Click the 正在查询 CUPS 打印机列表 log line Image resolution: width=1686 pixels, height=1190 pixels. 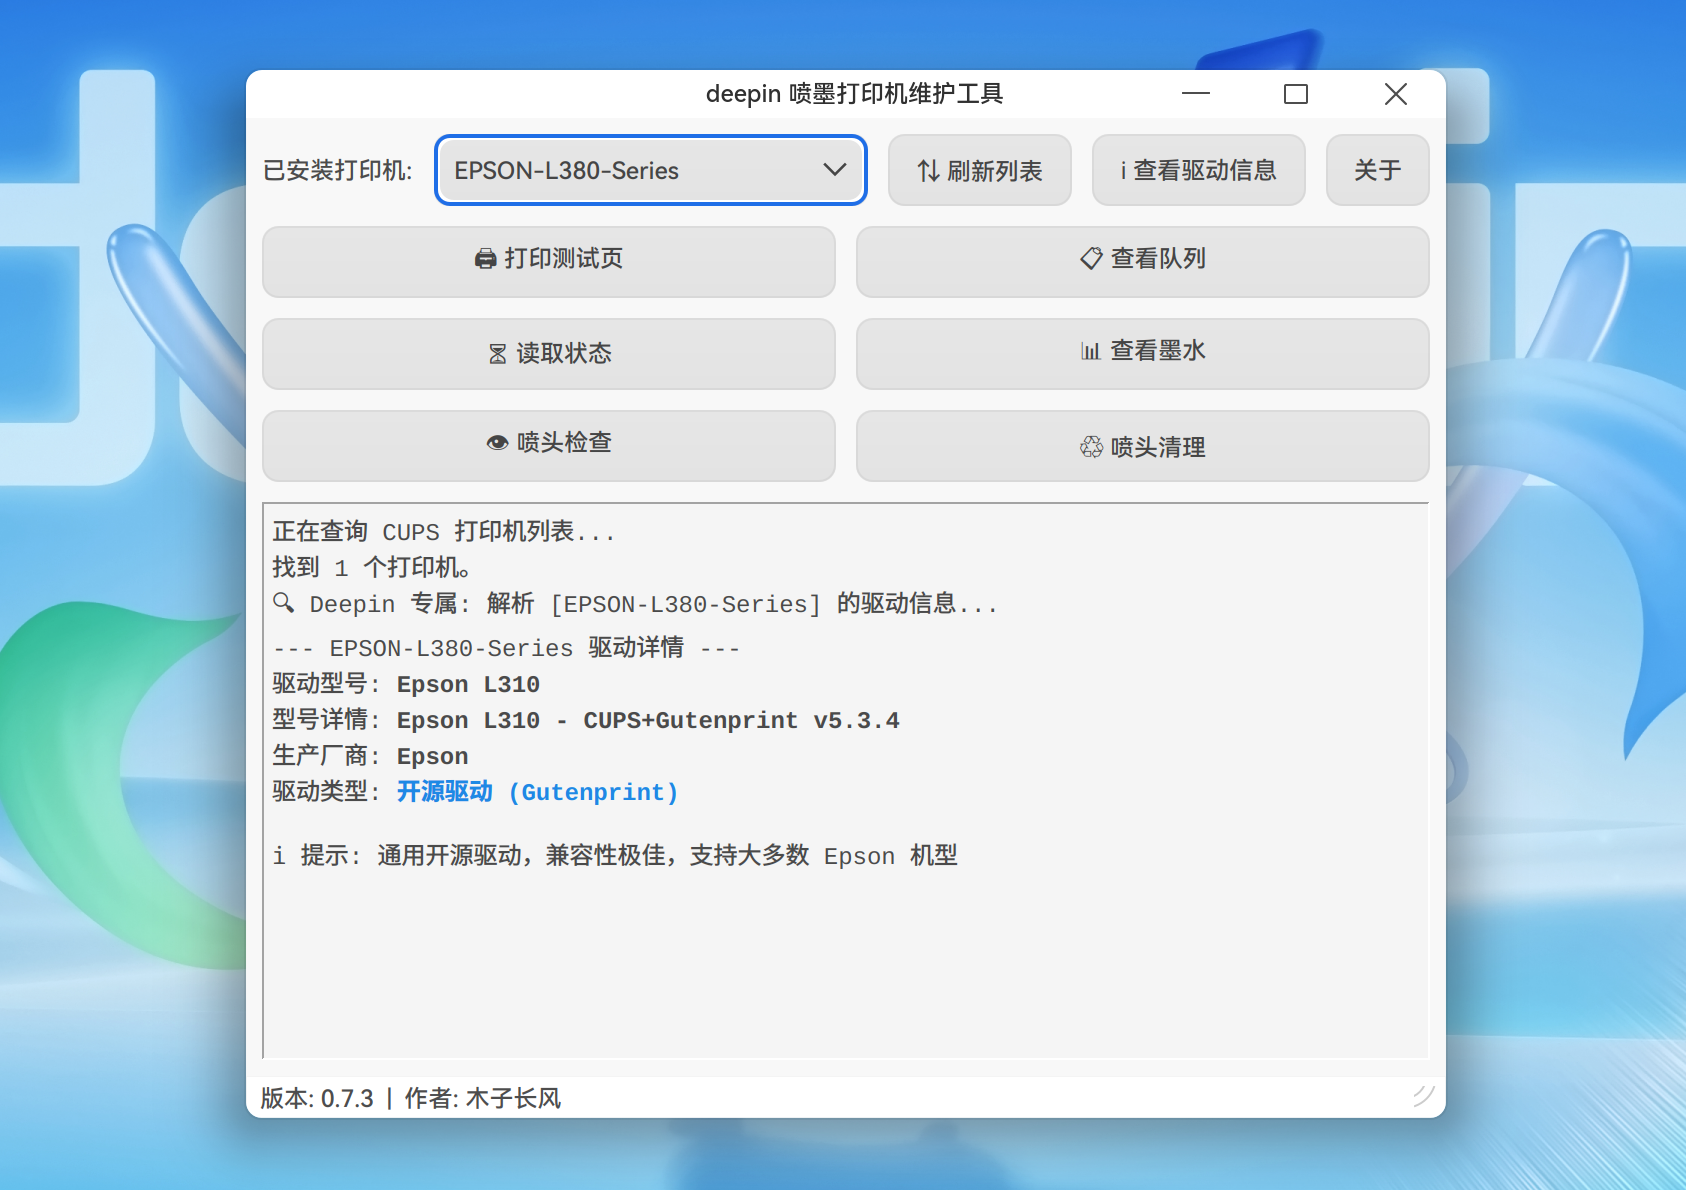[443, 531]
